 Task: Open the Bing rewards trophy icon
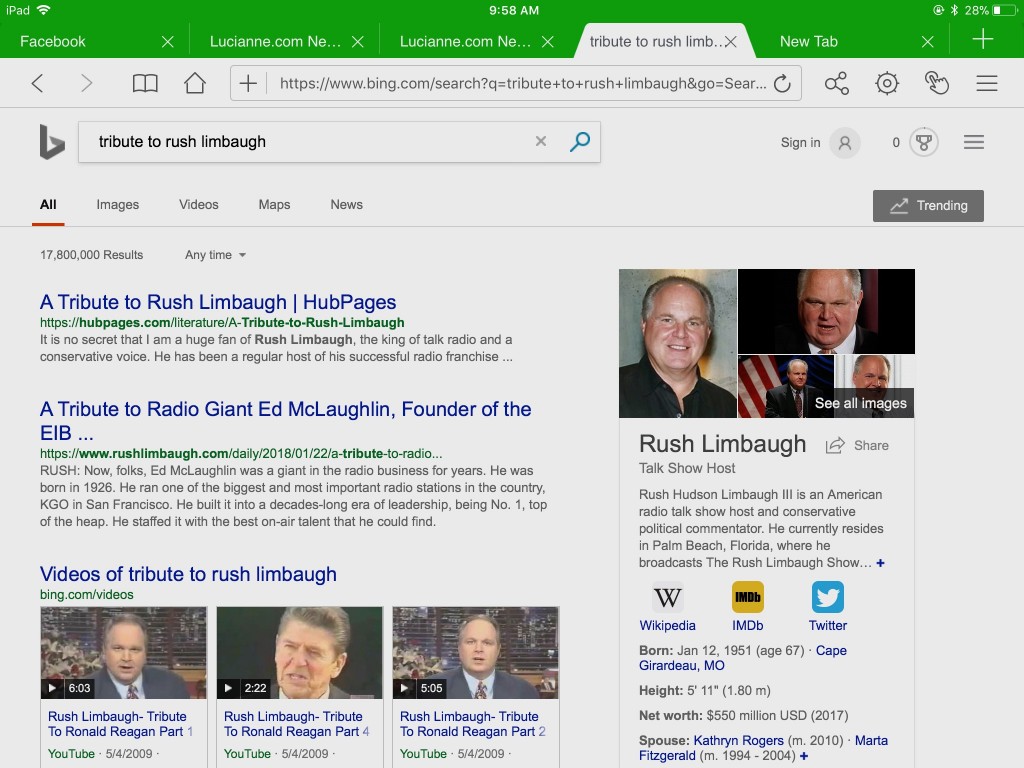(923, 142)
